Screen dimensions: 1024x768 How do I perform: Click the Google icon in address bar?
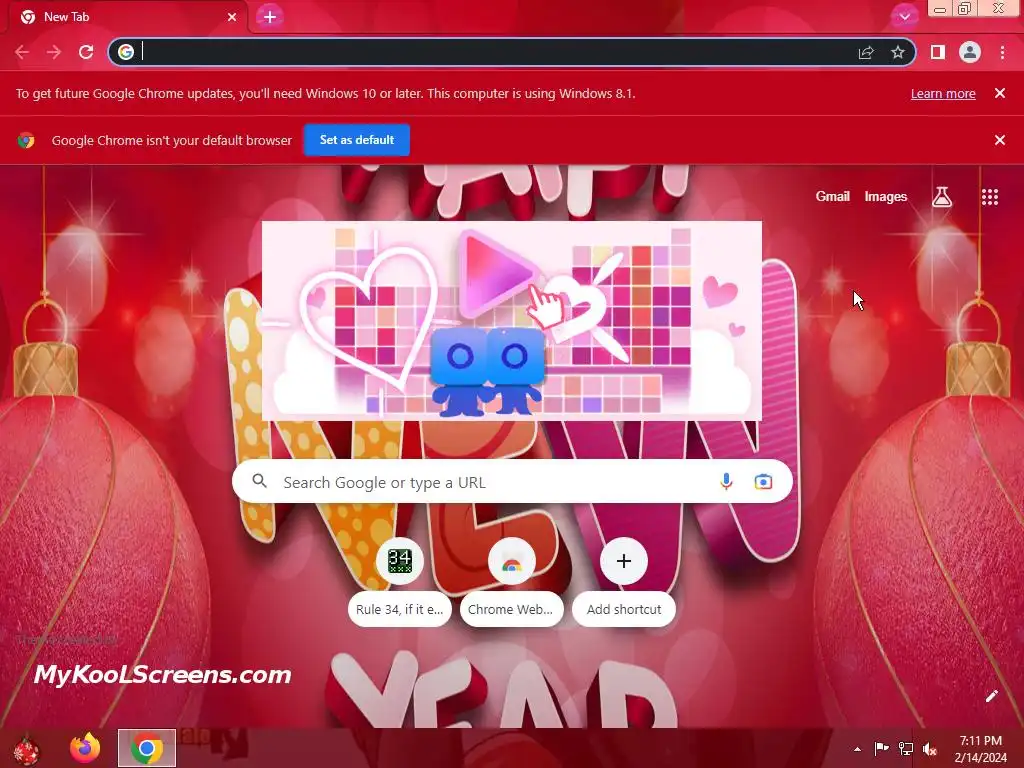coord(126,52)
